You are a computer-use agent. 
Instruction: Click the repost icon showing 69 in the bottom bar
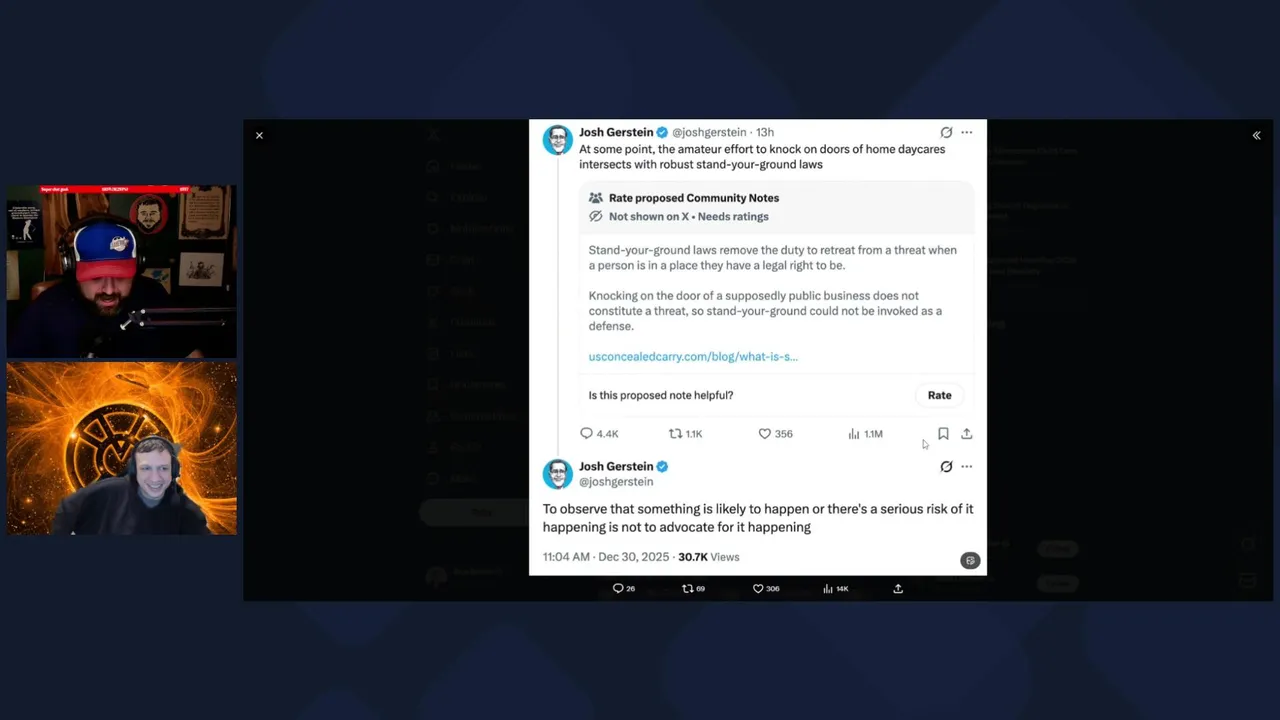[693, 589]
